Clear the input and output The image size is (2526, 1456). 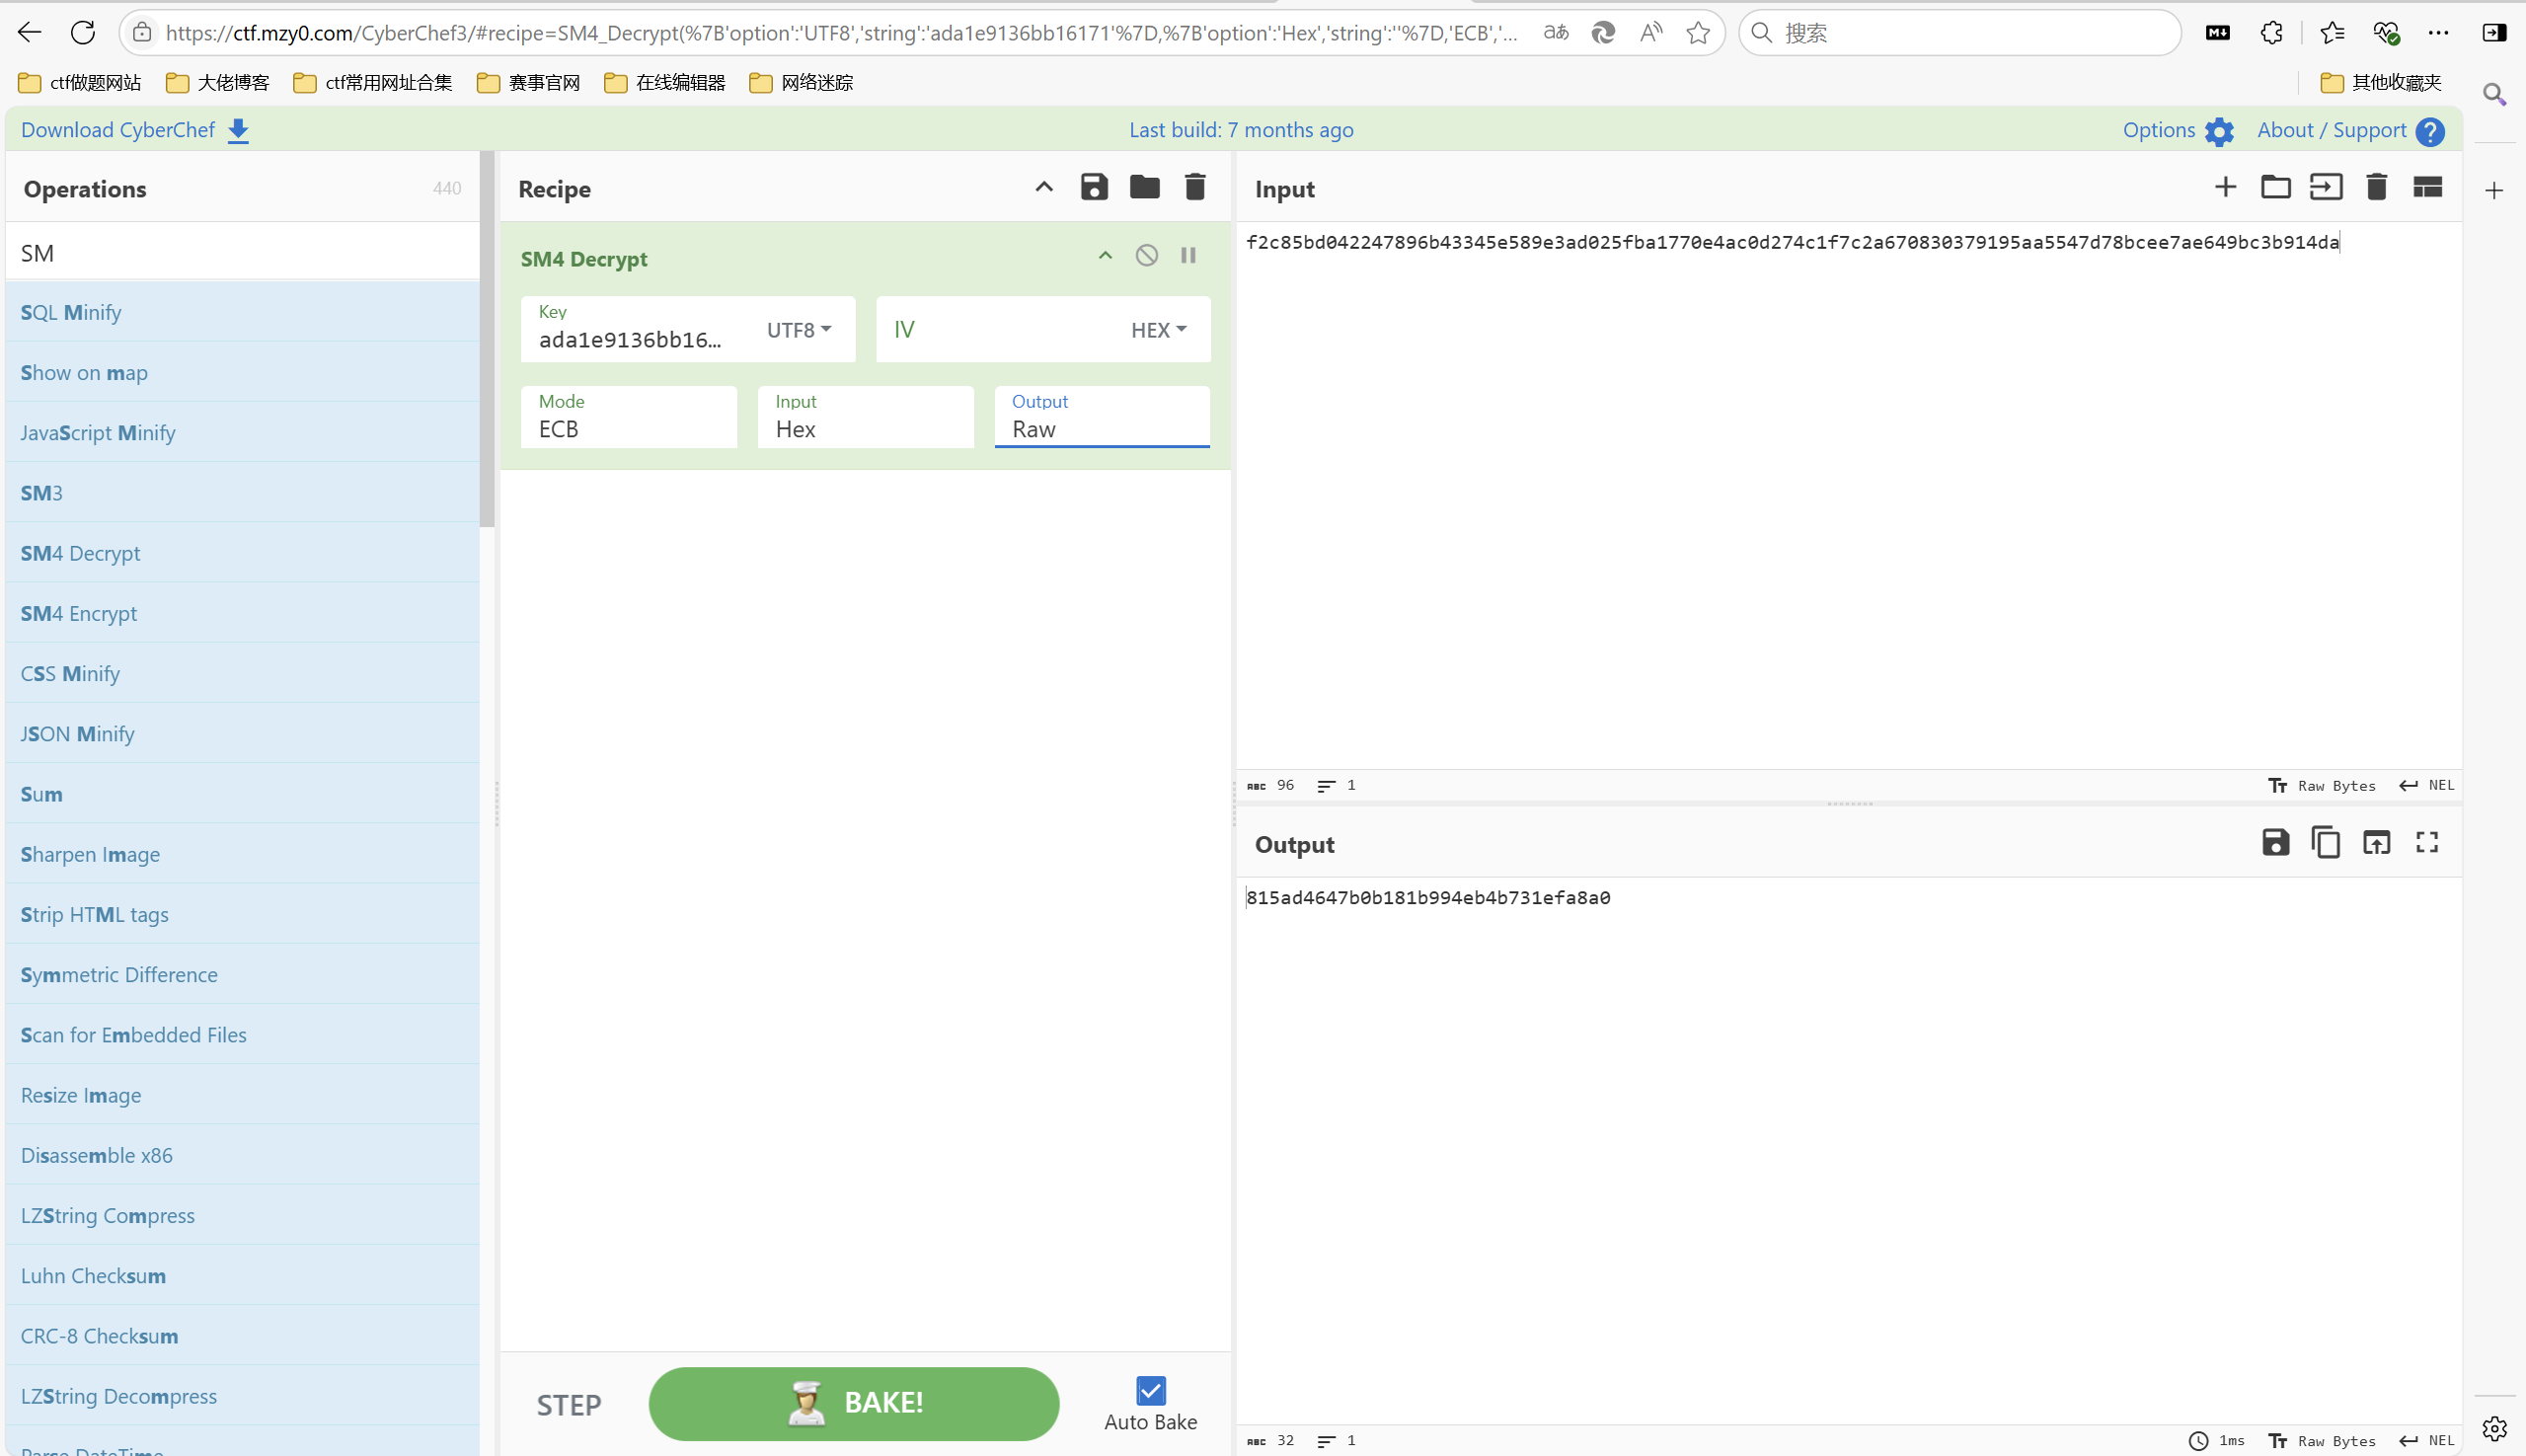(x=2376, y=187)
